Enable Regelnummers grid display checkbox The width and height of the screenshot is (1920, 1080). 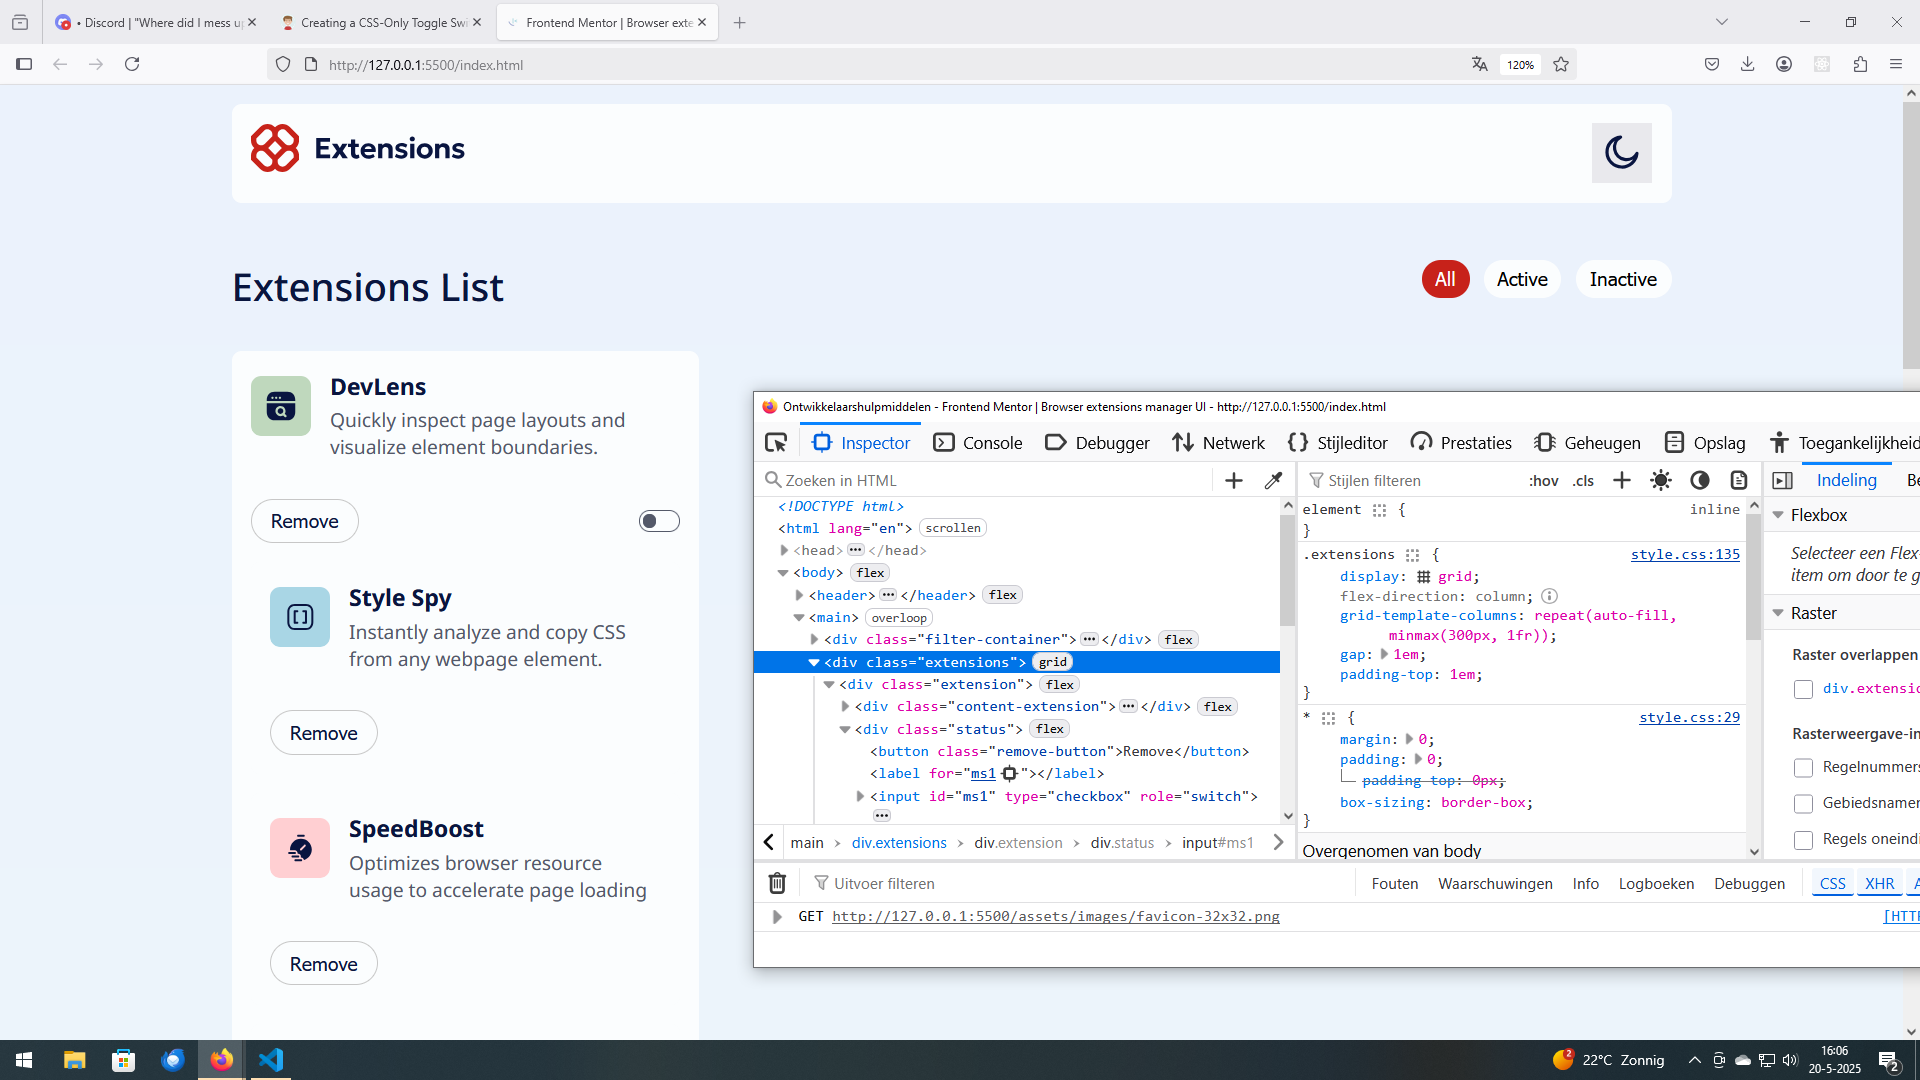coord(1803,768)
